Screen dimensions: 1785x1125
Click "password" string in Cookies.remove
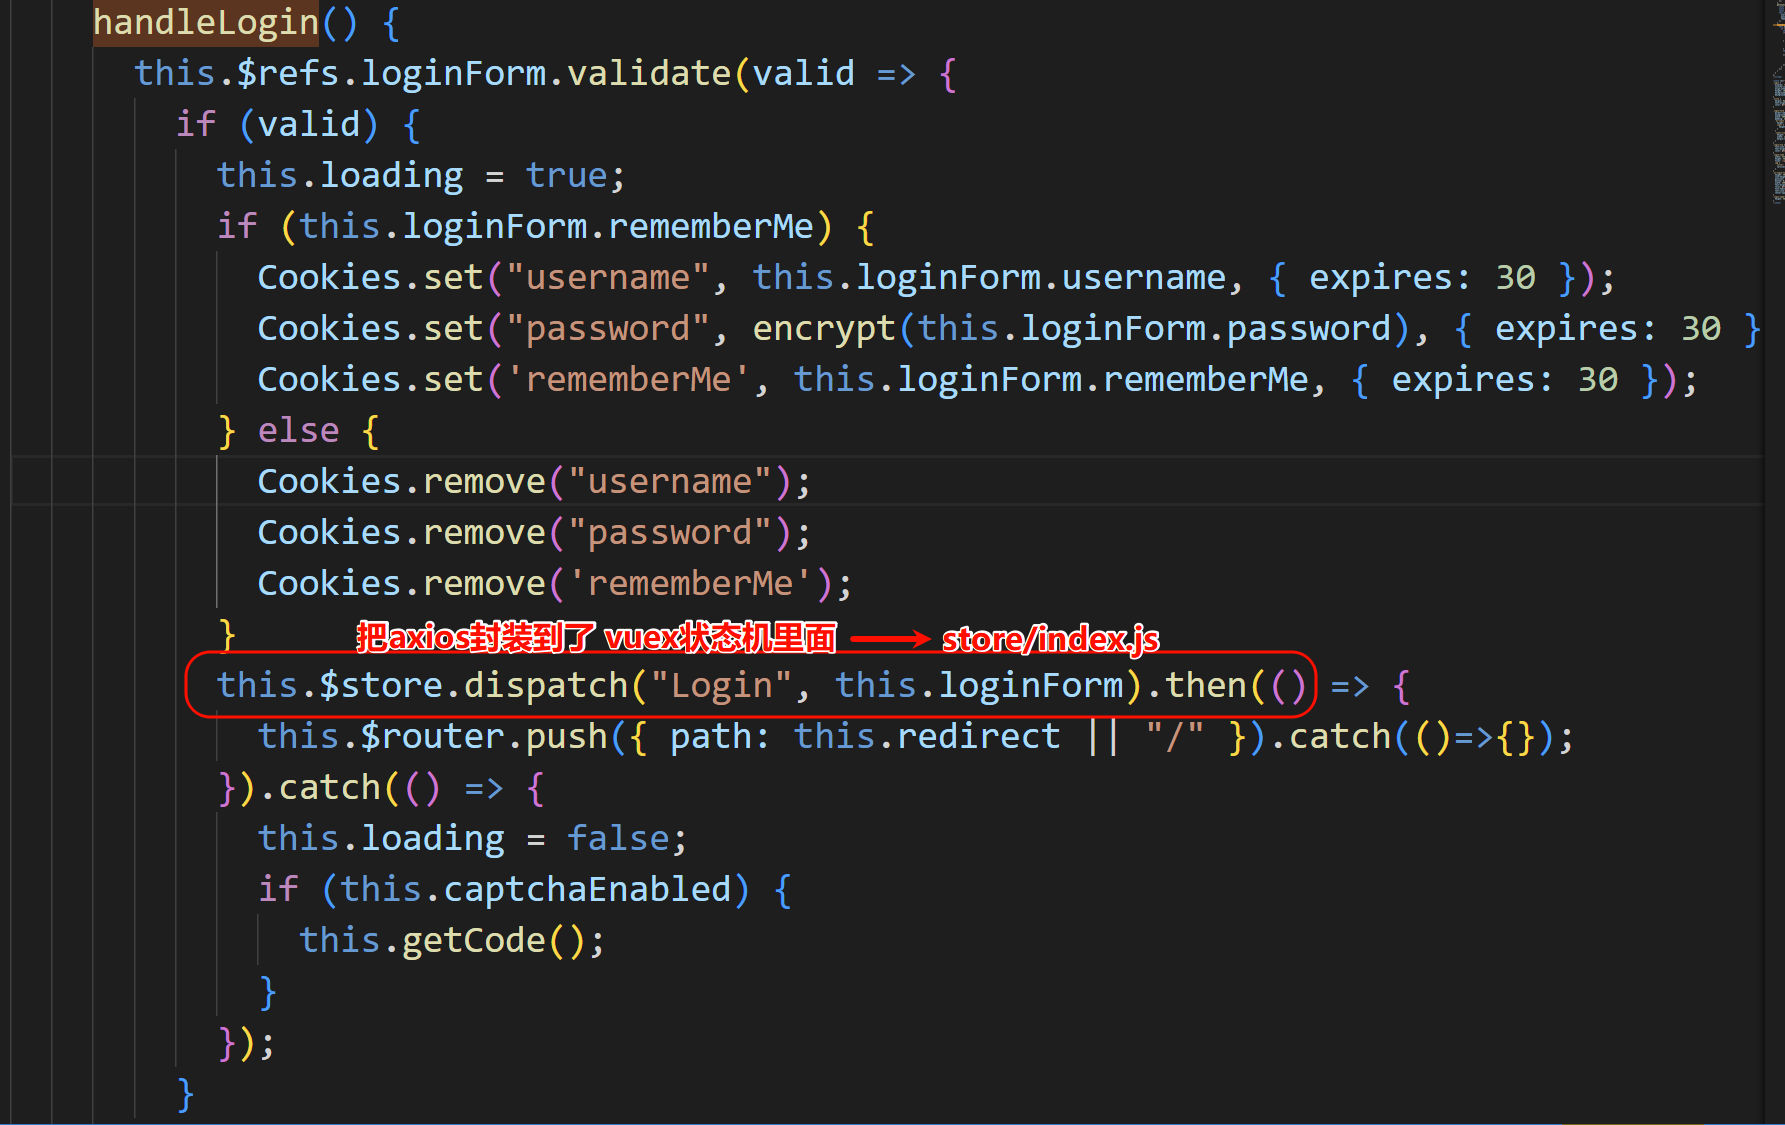pyautogui.click(x=669, y=532)
